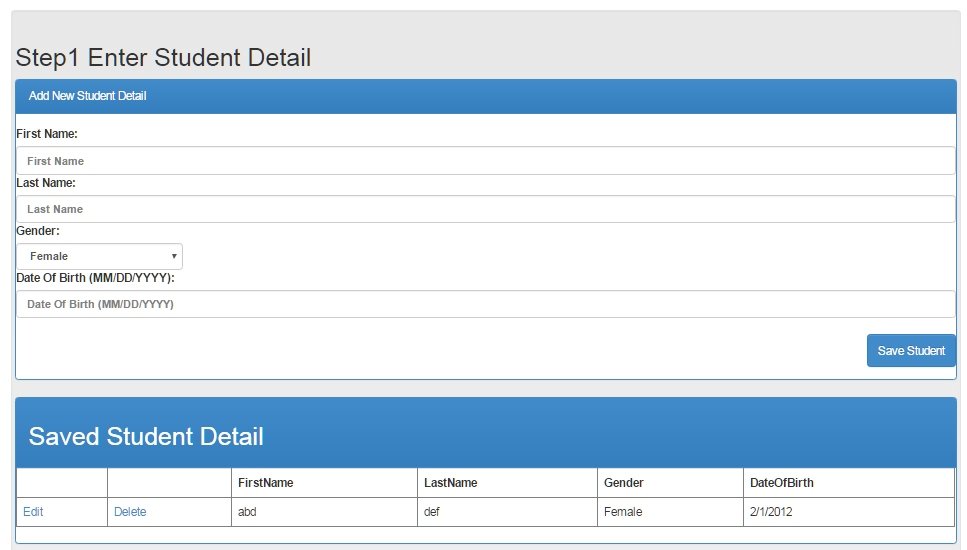Click the 'First Name:' label
Screen dimensions: 967x550
point(47,134)
